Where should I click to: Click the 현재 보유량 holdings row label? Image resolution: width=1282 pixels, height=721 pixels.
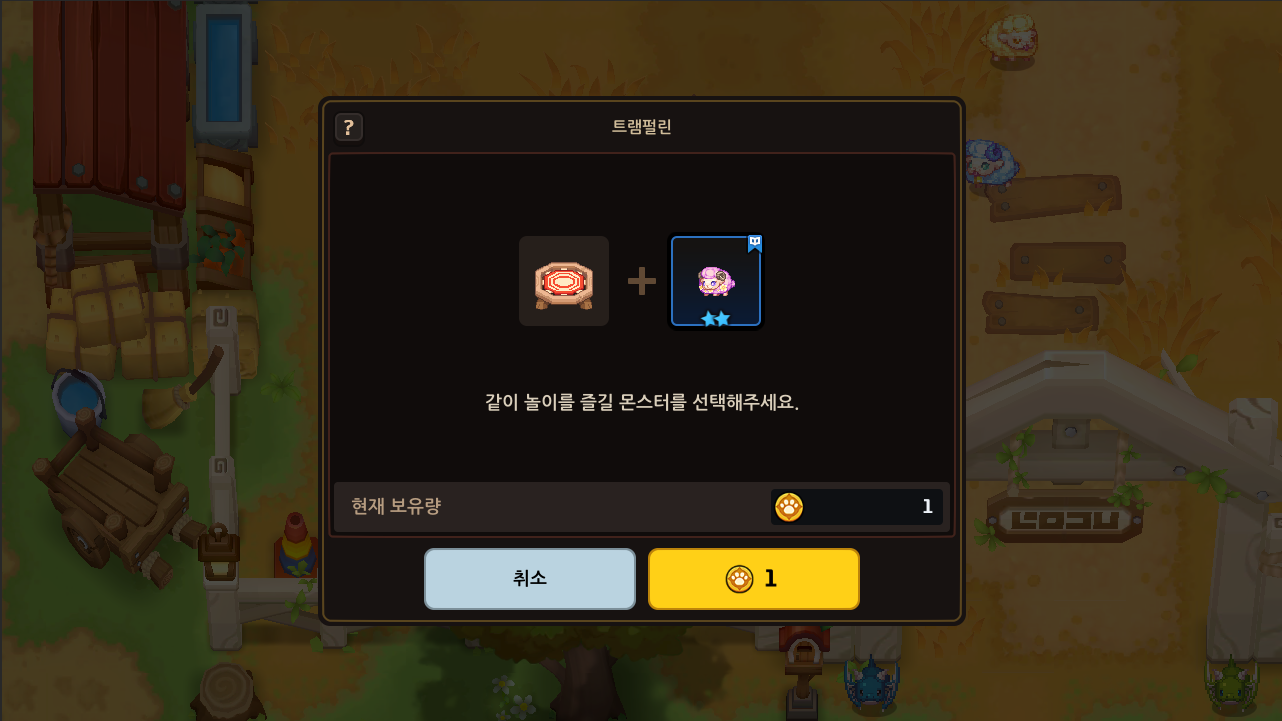tap(396, 506)
